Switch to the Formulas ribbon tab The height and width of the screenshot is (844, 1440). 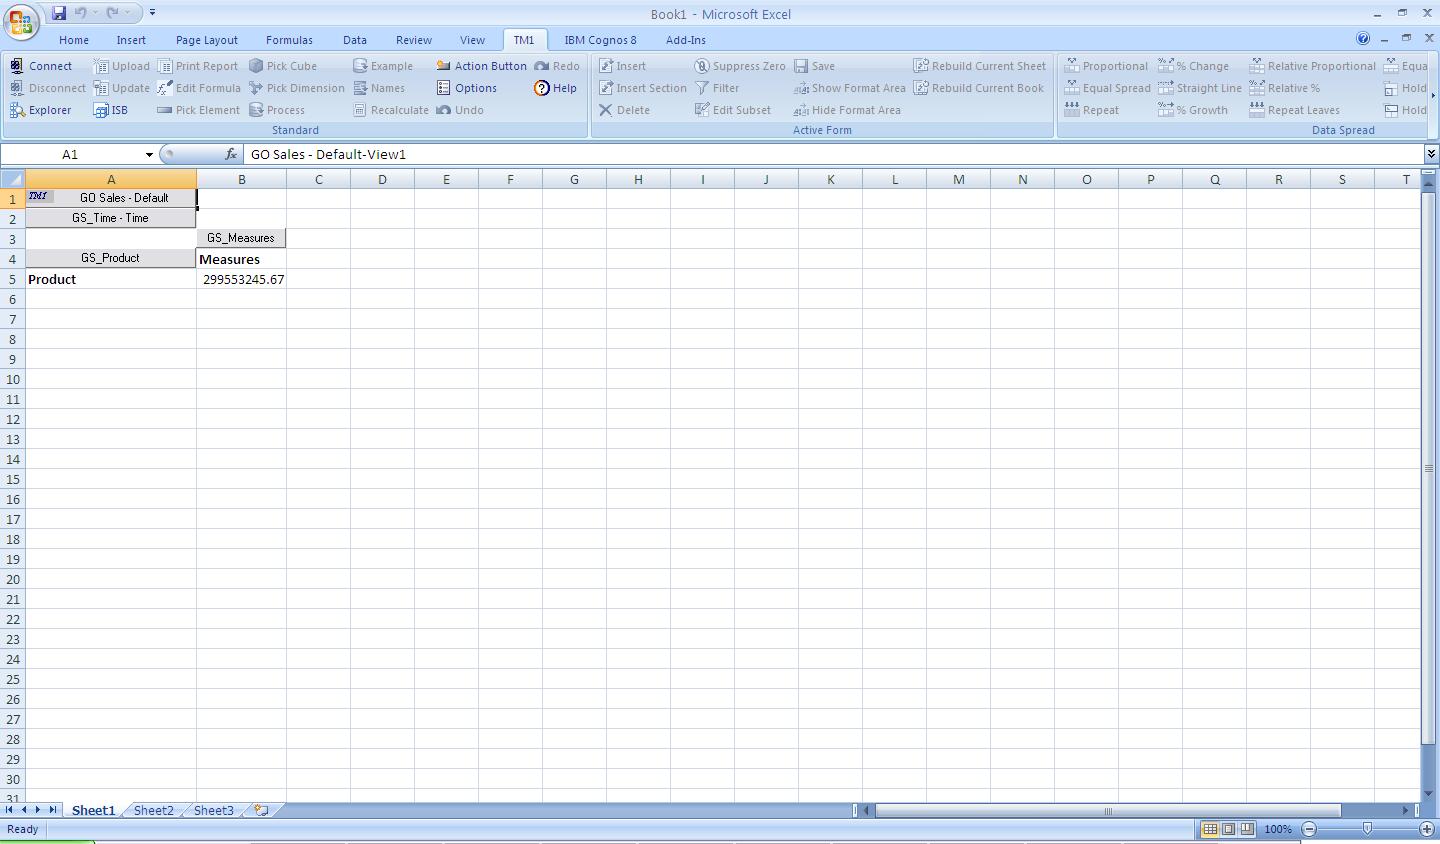[x=289, y=40]
